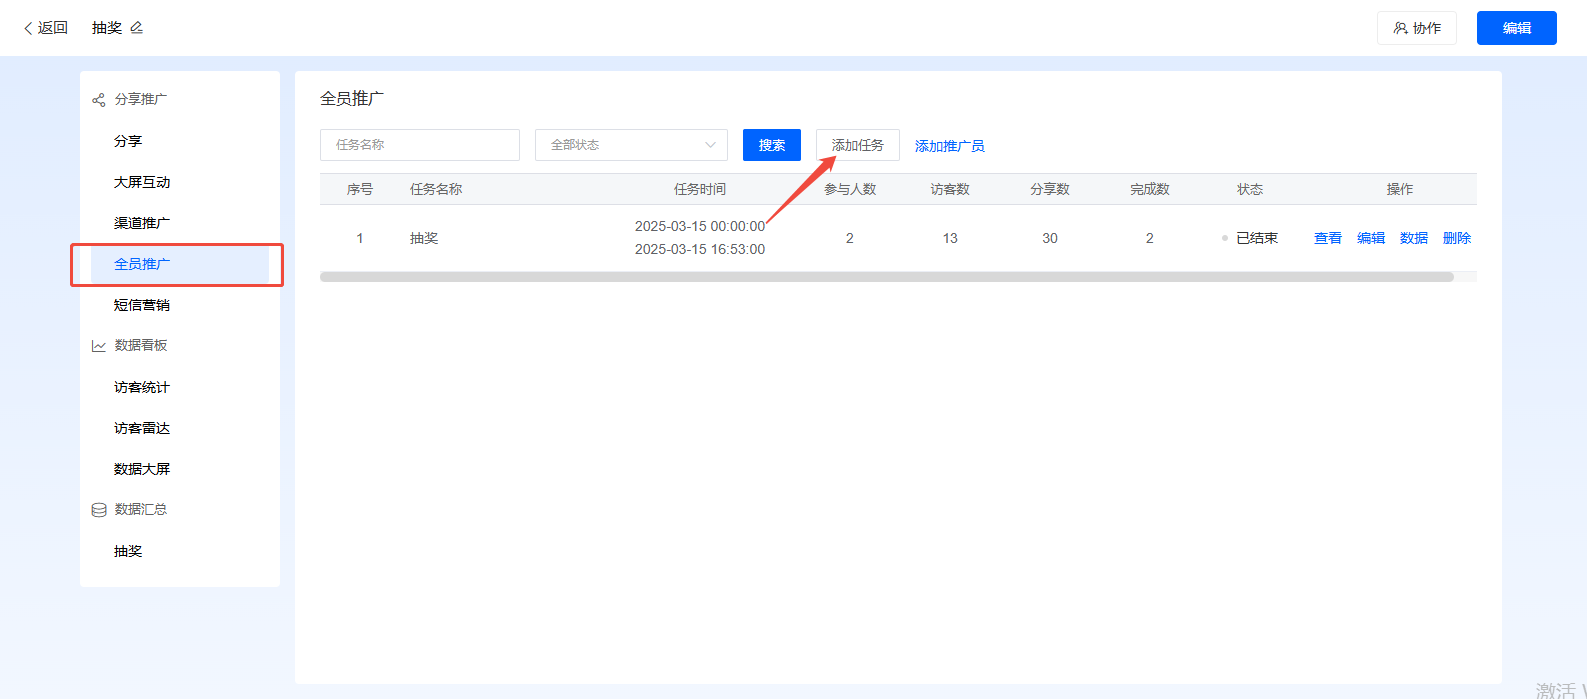Select 渠道推广 menu item

pyautogui.click(x=142, y=223)
